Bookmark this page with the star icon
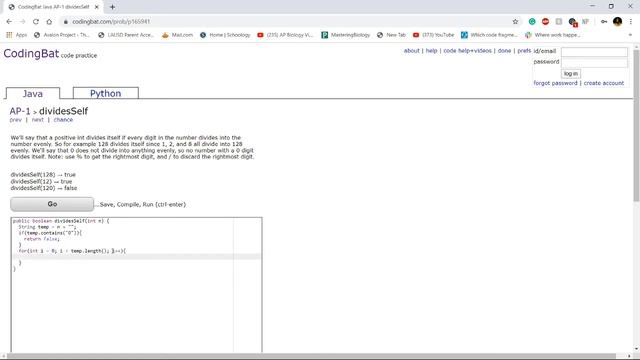Image resolution: width=640 pixels, height=360 pixels. (x=515, y=22)
